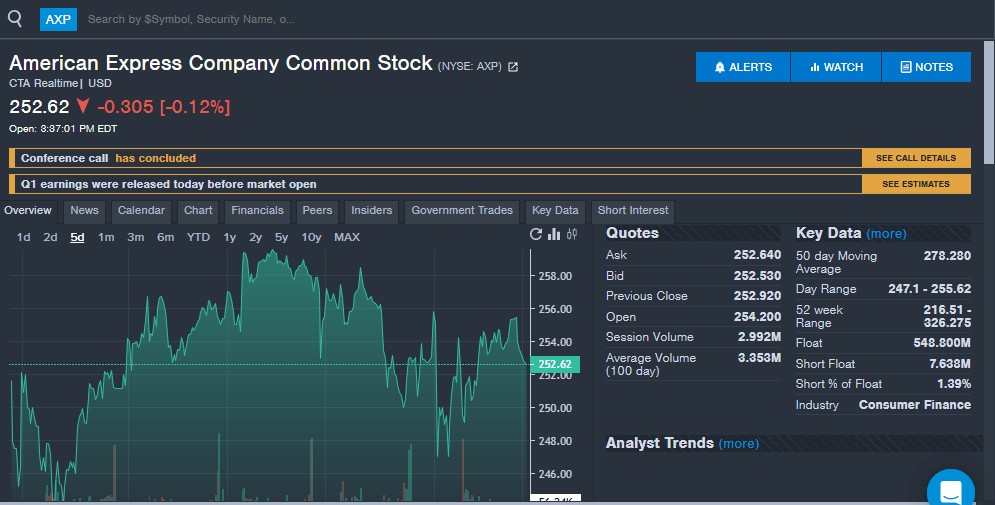The height and width of the screenshot is (505, 995).
Task: Open NOTES for American Express
Action: 926,67
